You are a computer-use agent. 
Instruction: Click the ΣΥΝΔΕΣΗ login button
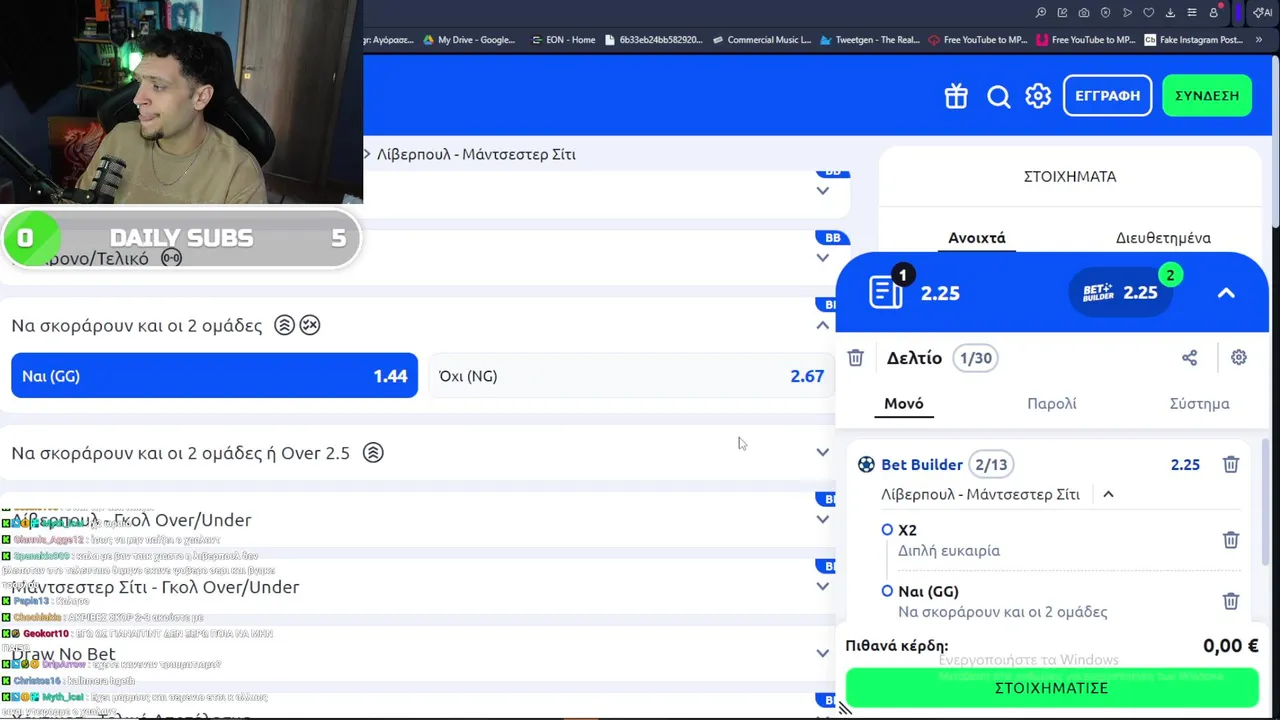click(x=1207, y=96)
